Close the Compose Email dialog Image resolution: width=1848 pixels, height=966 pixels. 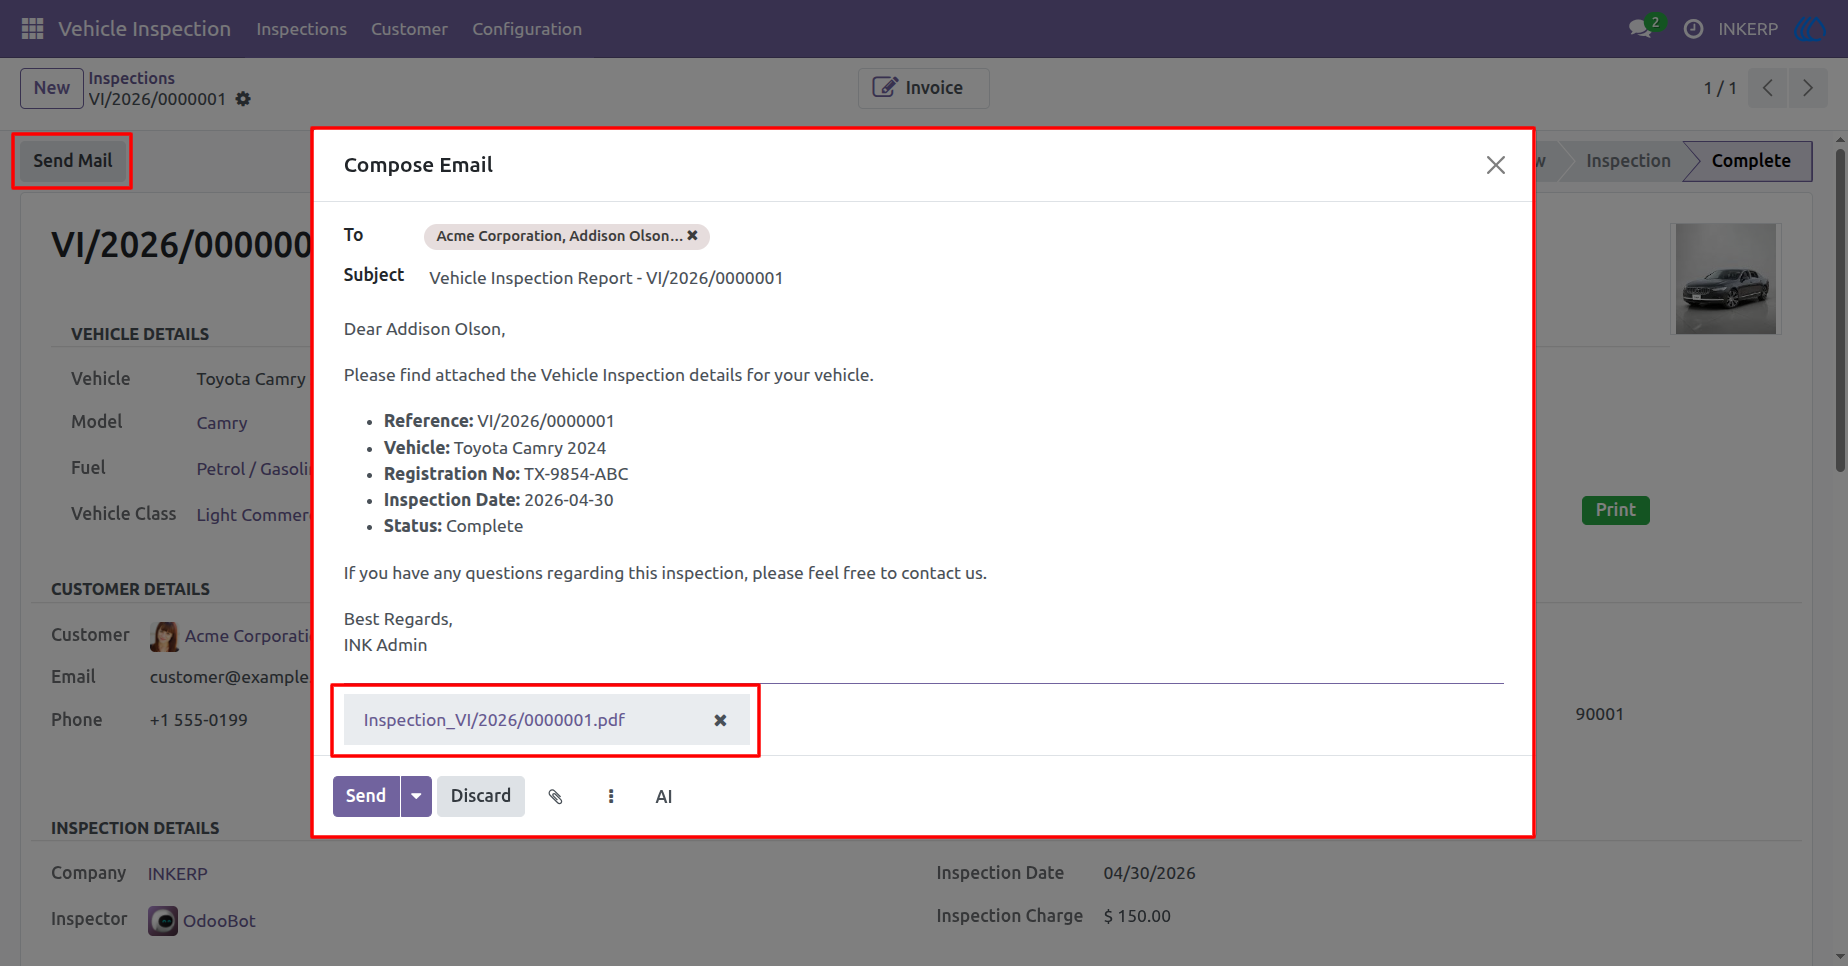point(1495,165)
